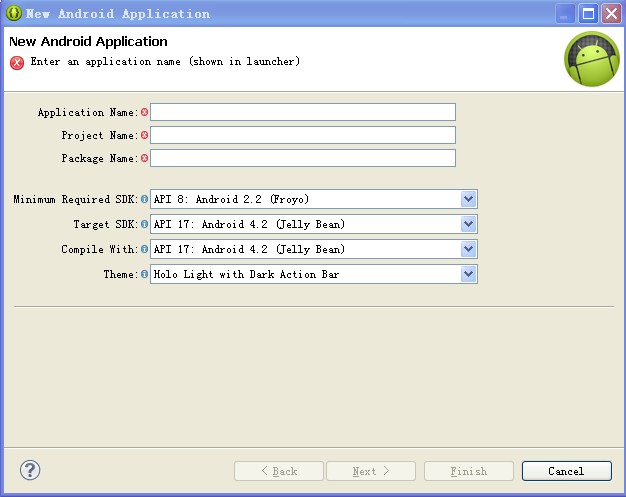Maximize the New Android Application window
This screenshot has height=497, width=626.
[x=588, y=14]
